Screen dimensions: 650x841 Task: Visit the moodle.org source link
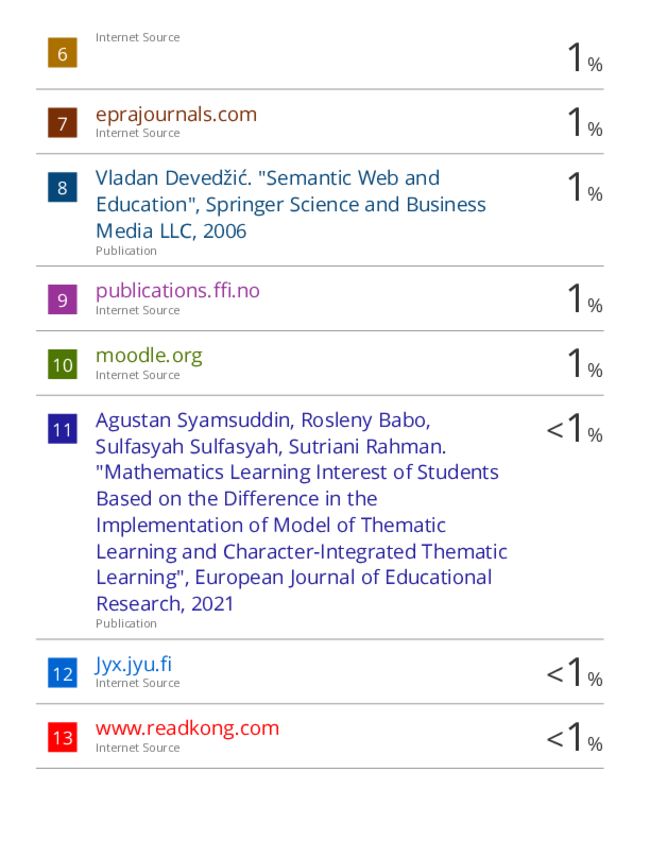click(149, 355)
